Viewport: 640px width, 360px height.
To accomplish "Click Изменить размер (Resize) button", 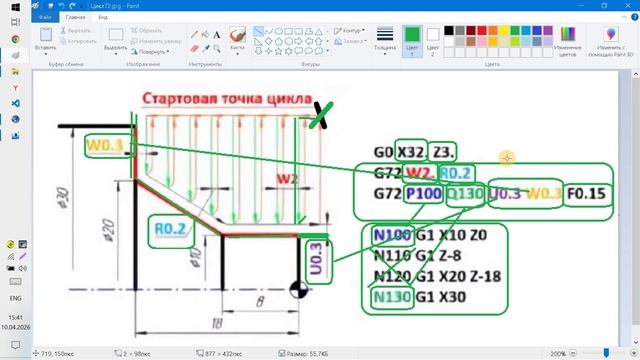I will click(156, 41).
